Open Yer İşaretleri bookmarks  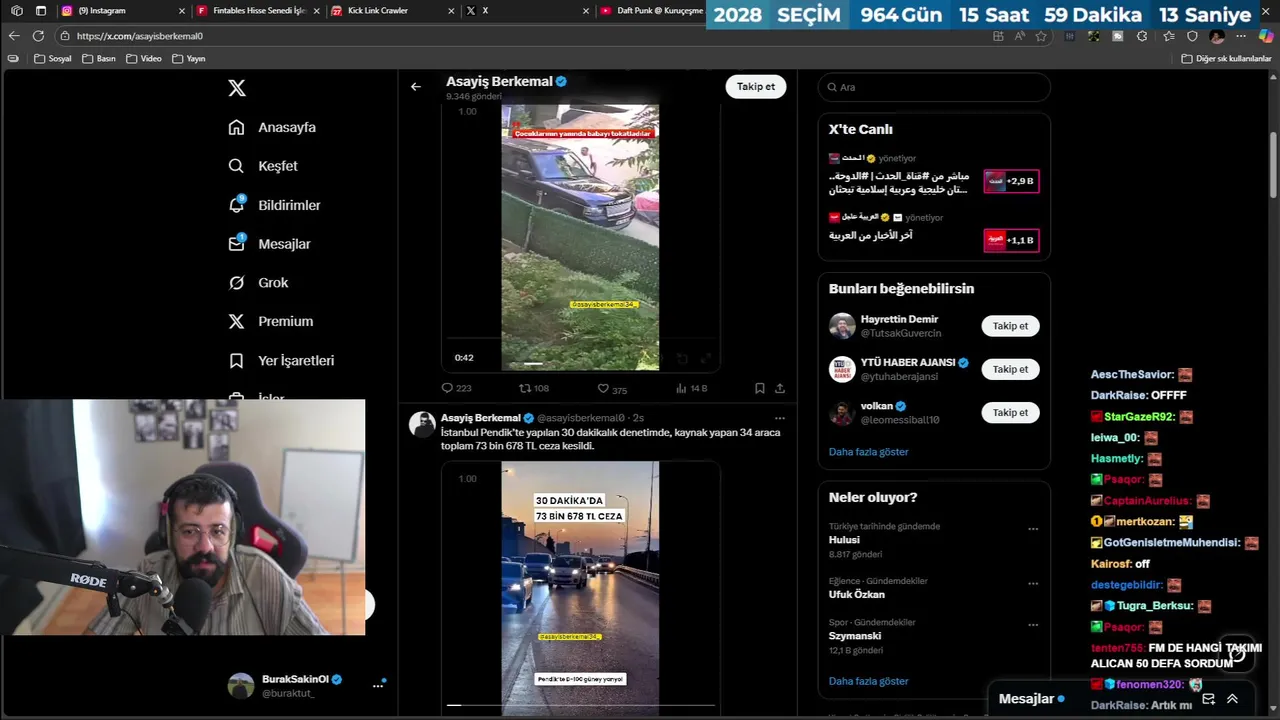pos(281,360)
